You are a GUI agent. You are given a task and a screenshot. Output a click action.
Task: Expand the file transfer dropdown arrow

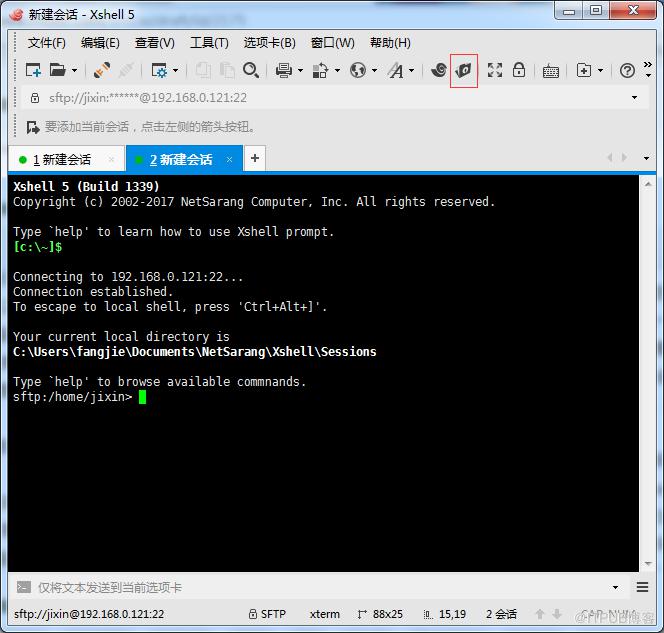(x=337, y=70)
